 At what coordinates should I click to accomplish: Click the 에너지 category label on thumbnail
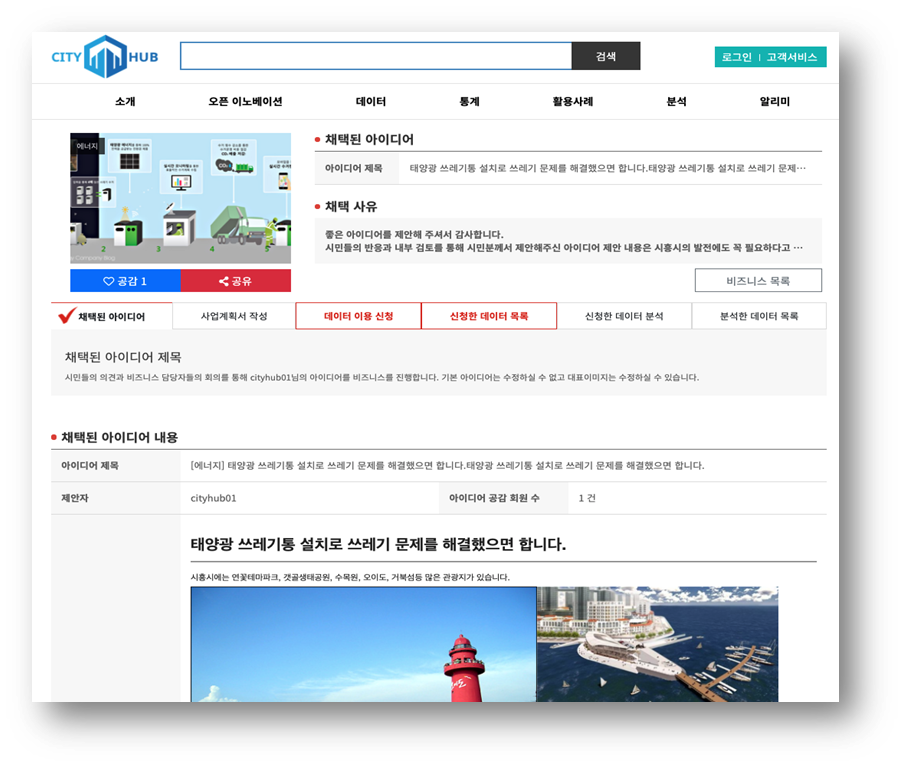click(87, 146)
